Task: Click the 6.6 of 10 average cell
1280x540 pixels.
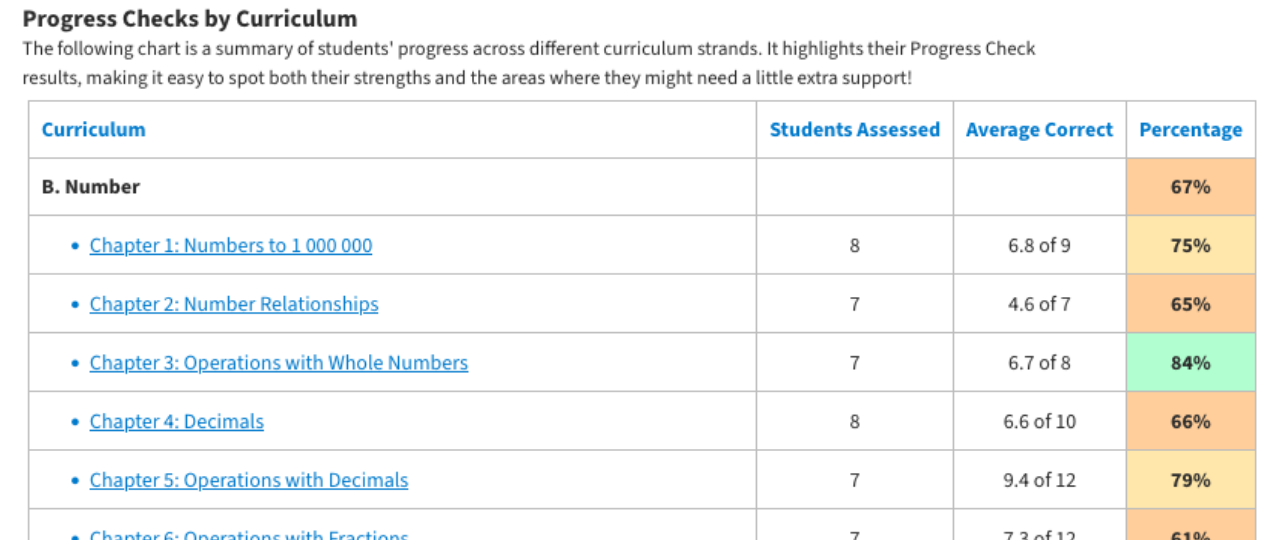Action: 1039,422
